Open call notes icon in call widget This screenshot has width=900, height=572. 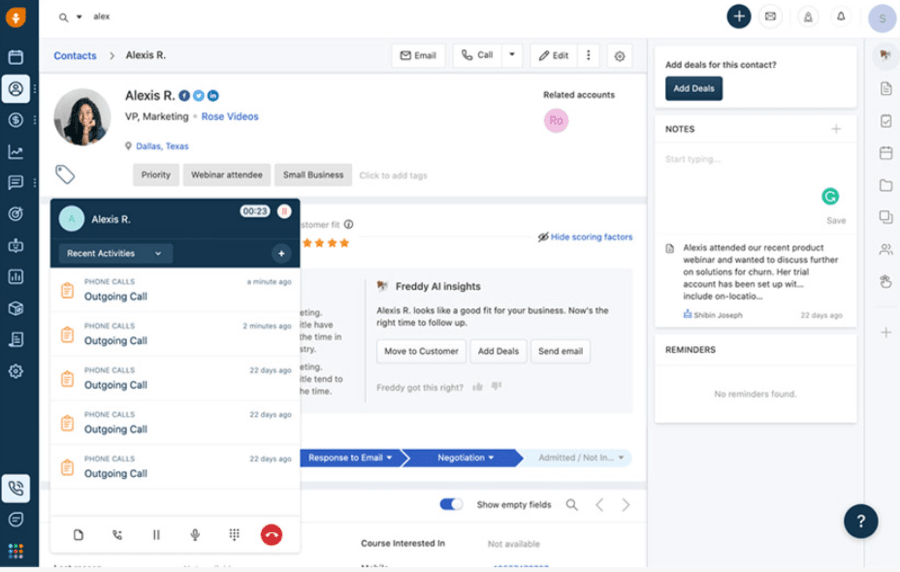[x=79, y=535]
